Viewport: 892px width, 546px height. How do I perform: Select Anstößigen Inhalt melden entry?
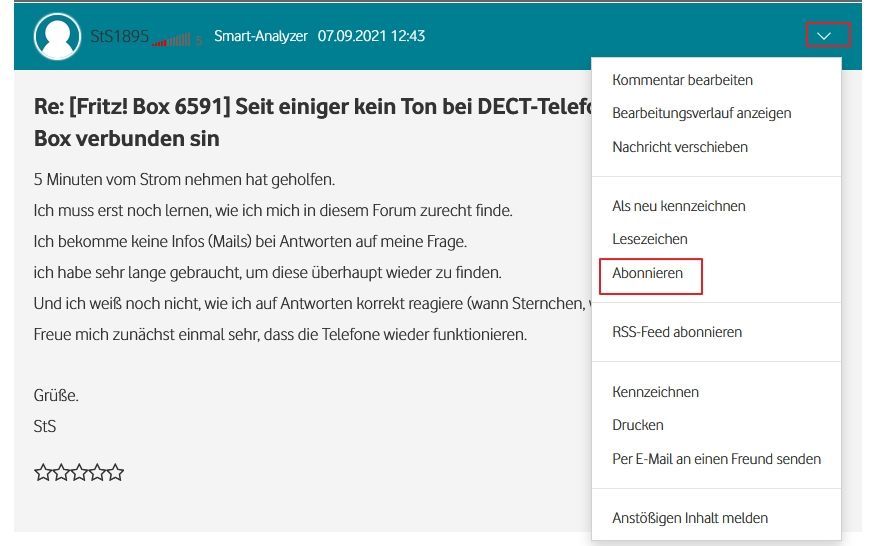point(690,518)
